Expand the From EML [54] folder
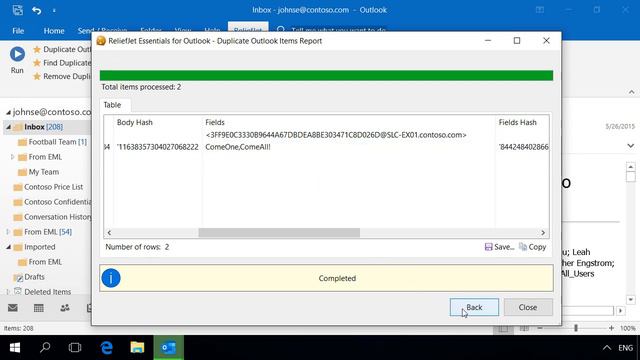Image resolution: width=640 pixels, height=360 pixels. click(8, 232)
